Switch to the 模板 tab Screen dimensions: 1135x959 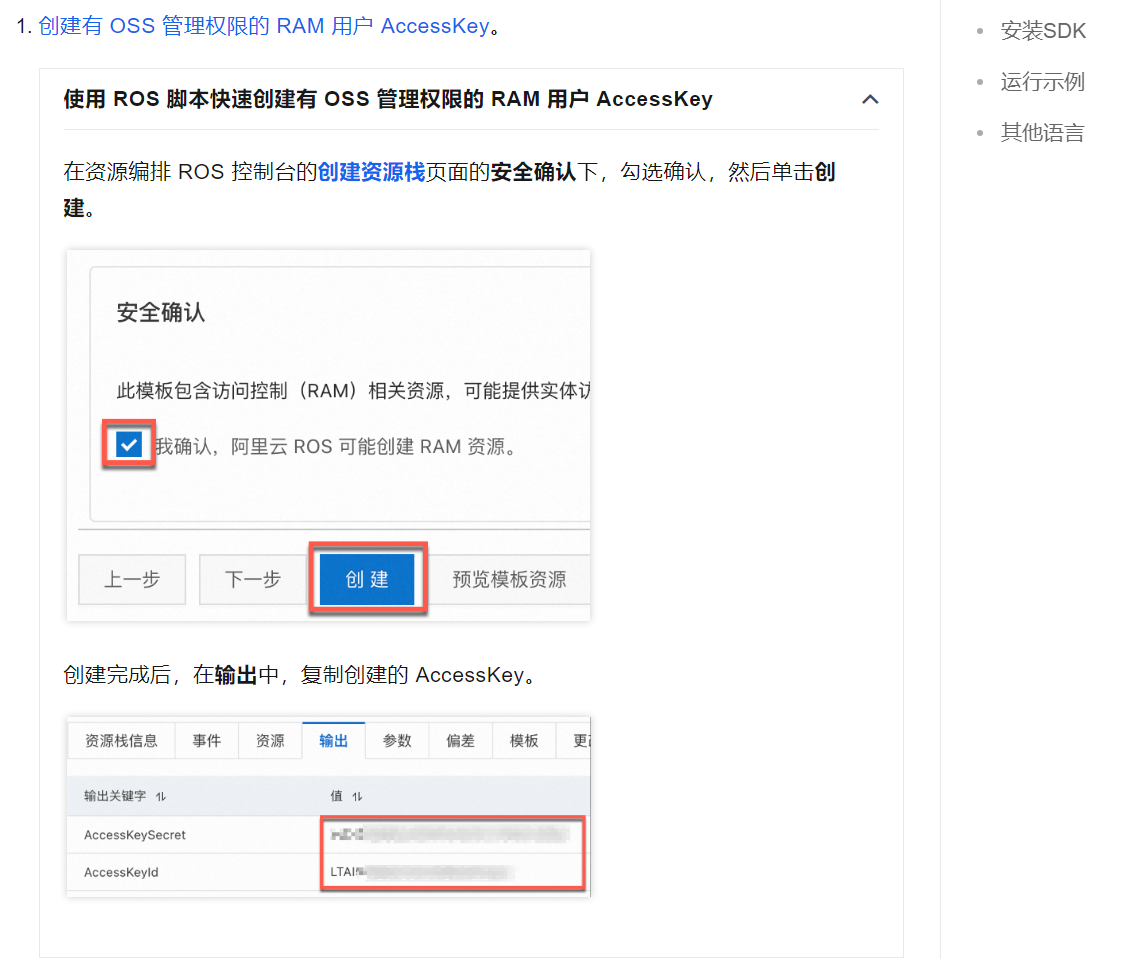coord(523,740)
